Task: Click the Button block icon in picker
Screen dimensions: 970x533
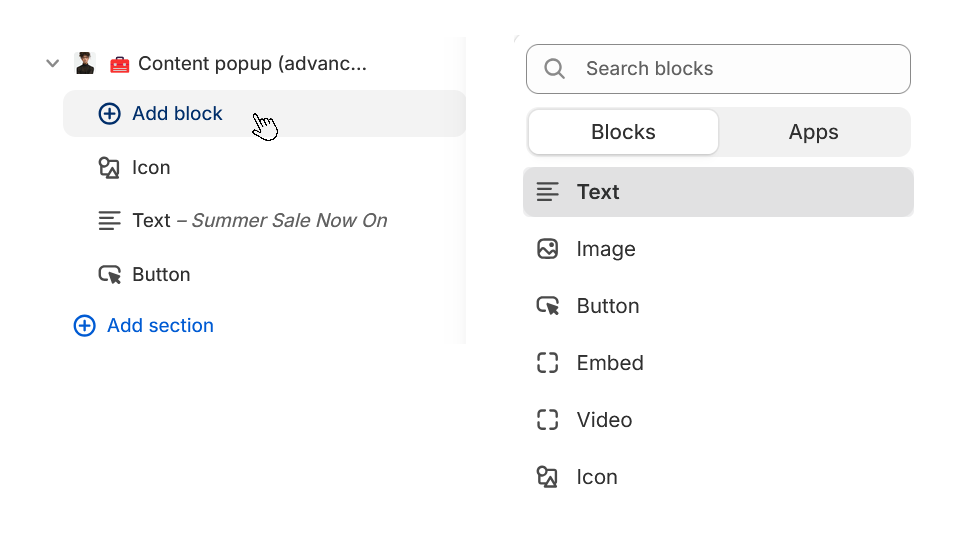Action: click(x=547, y=306)
